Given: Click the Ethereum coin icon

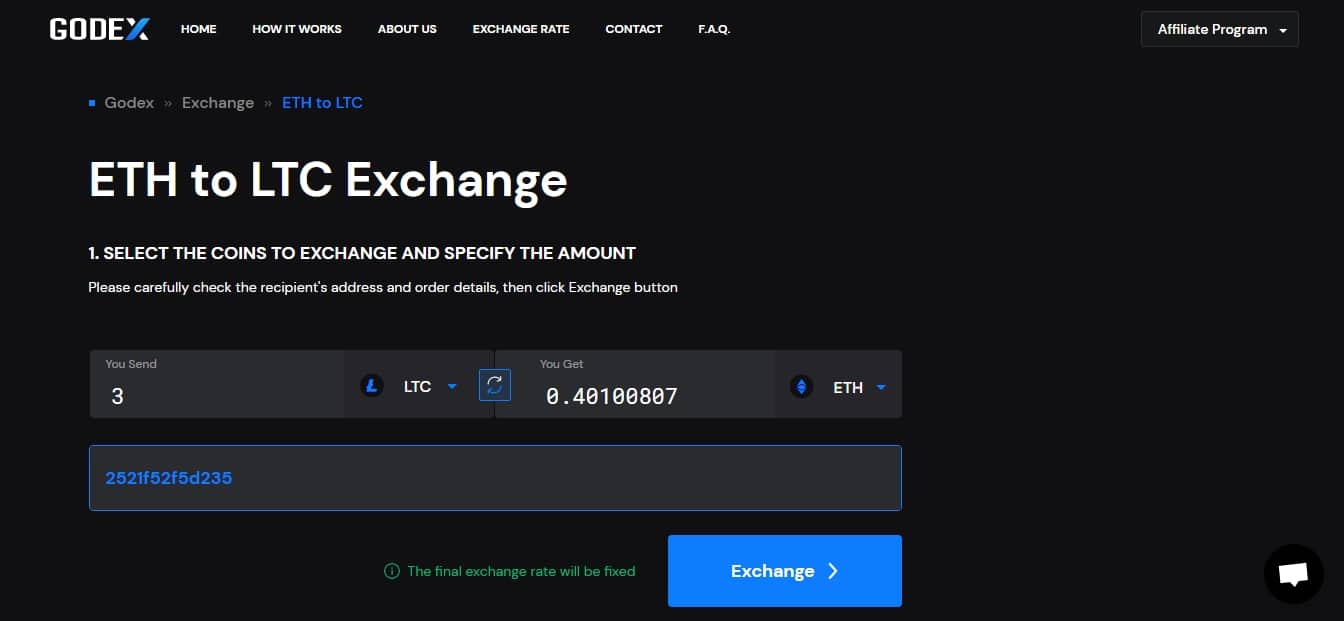Looking at the screenshot, I should [x=801, y=387].
